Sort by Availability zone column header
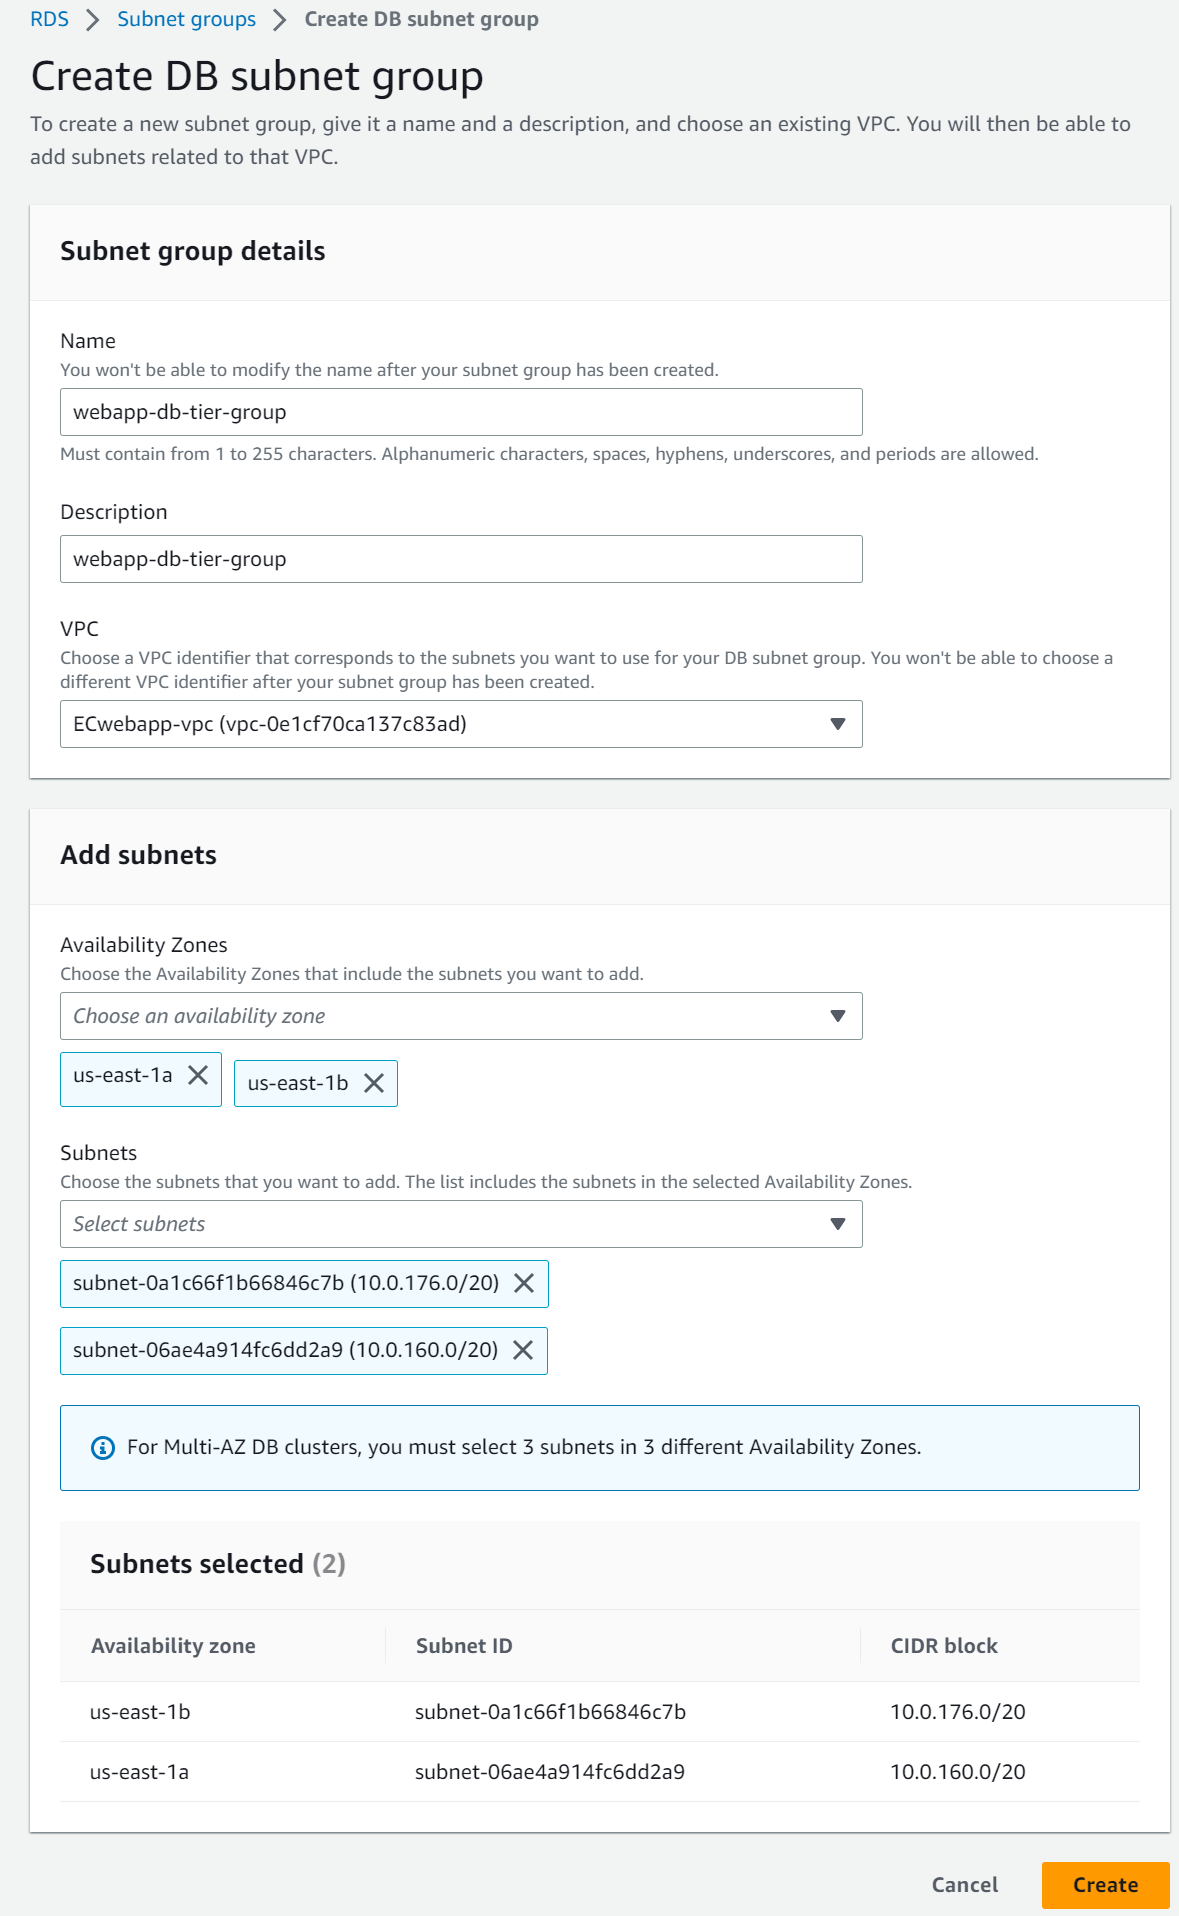Viewport: 1179px width, 1916px height. 173,1646
